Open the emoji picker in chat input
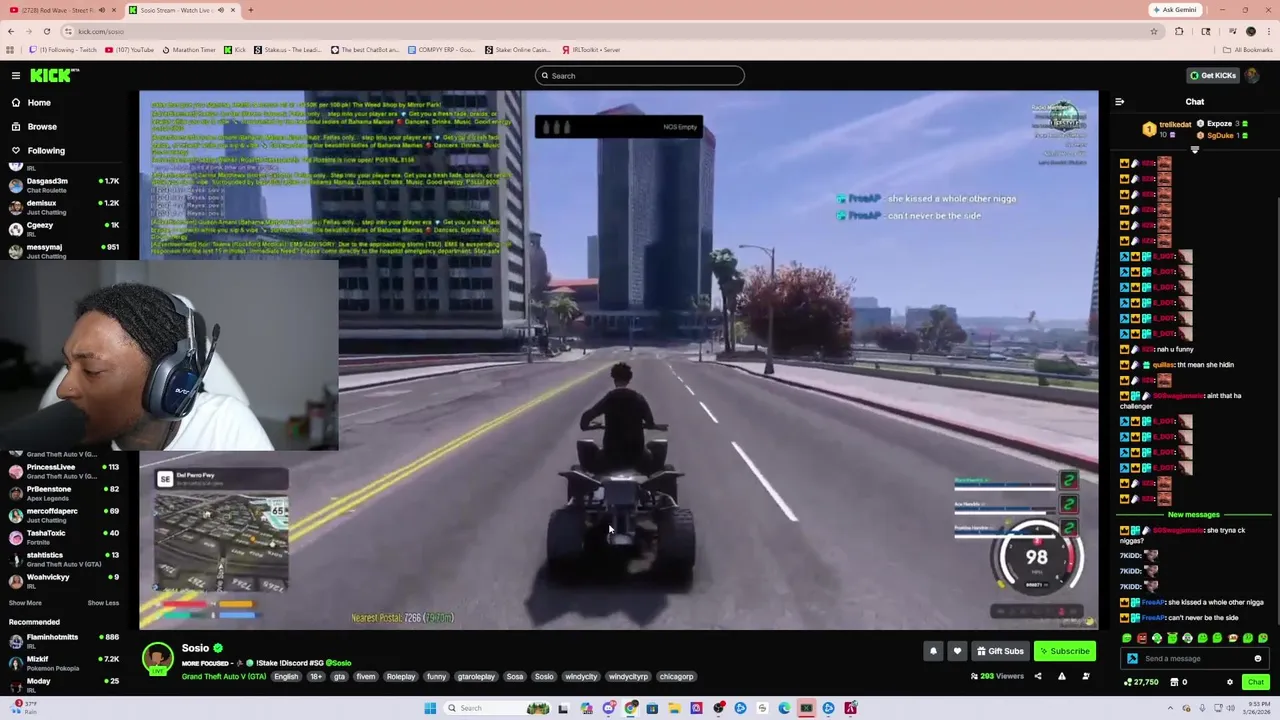 pos(1258,659)
